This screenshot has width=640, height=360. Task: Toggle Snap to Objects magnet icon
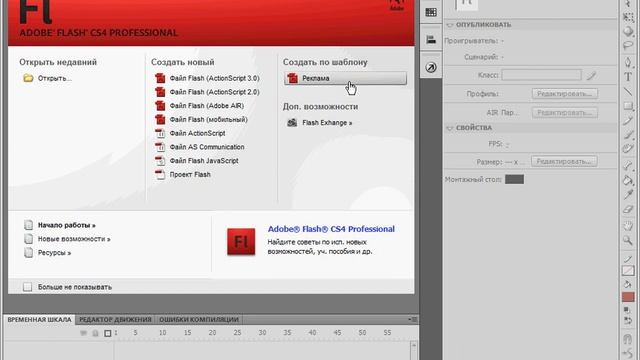coord(628,339)
